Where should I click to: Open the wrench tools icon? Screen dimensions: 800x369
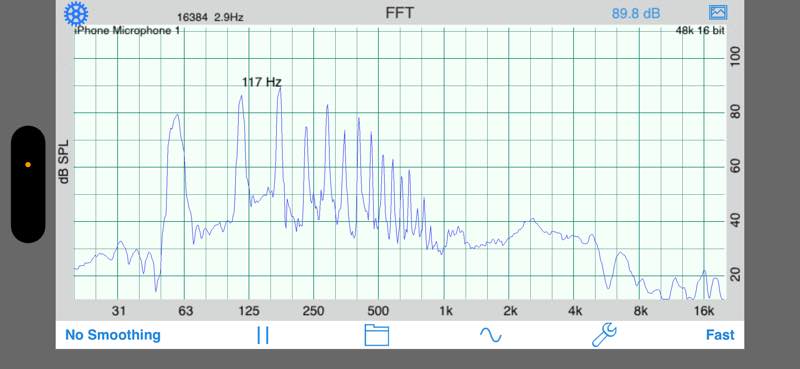click(x=604, y=335)
